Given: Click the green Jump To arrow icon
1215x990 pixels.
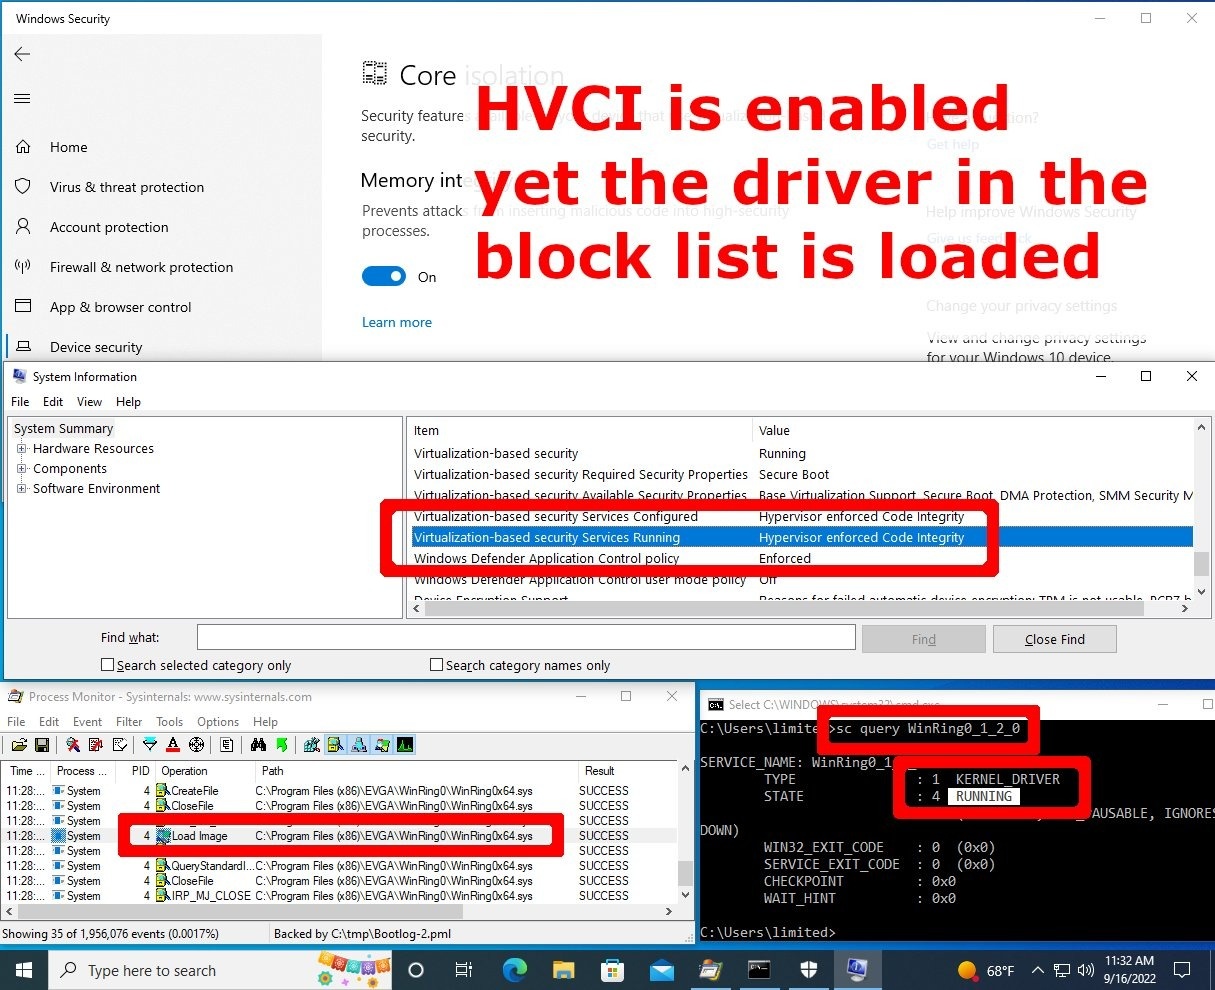Looking at the screenshot, I should point(281,745).
